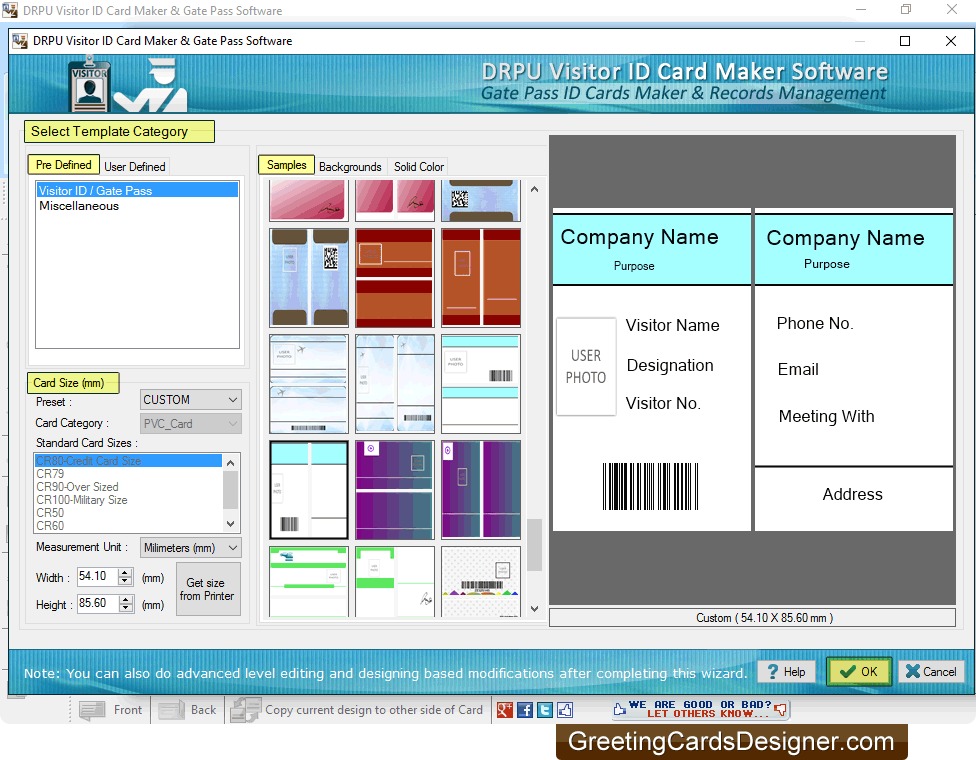Click Copy current design to other side icon
976x760 pixels.
(x=245, y=710)
